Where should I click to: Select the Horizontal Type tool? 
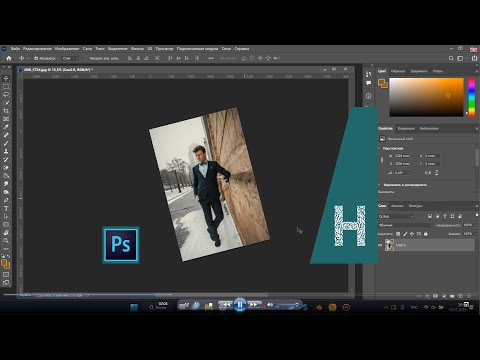(x=6, y=208)
